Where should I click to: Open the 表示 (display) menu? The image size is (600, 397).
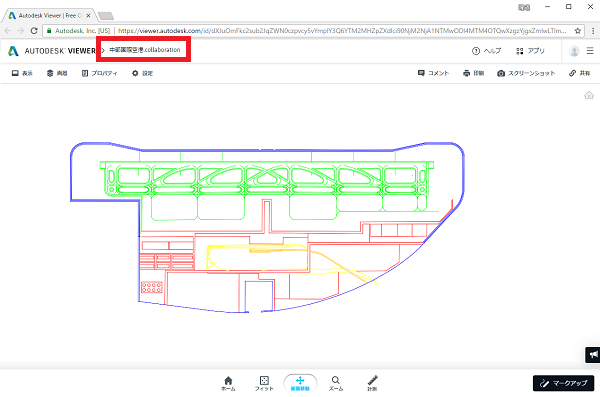[x=22, y=73]
